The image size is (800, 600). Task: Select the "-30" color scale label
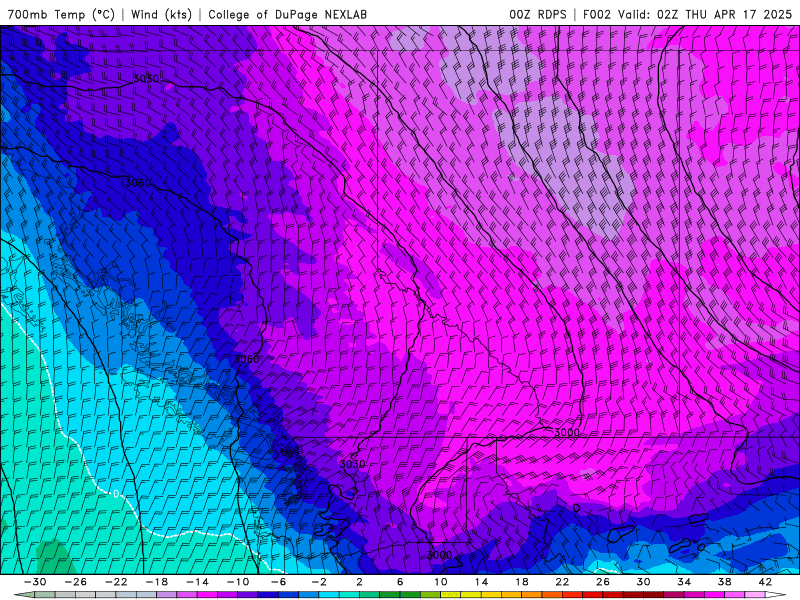click(35, 582)
